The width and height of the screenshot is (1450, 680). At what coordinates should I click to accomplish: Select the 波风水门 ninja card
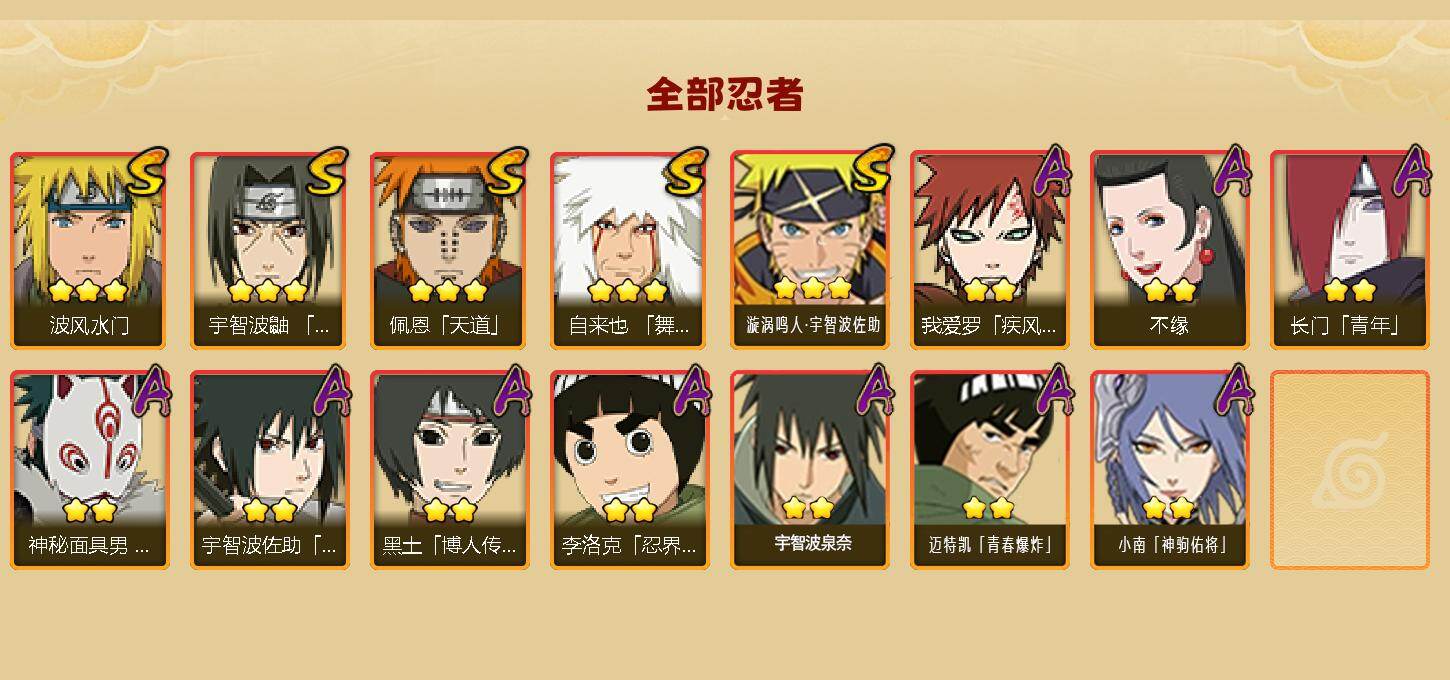[x=89, y=250]
